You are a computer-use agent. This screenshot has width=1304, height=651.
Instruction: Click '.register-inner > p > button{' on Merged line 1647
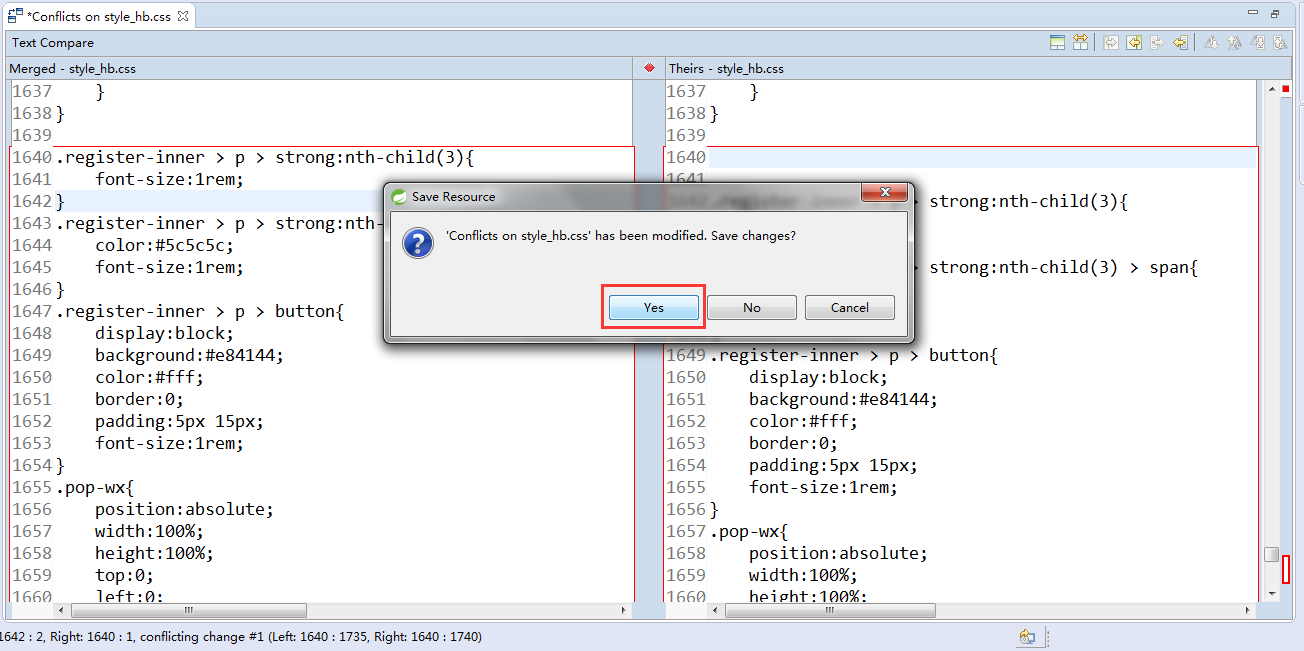[199, 311]
